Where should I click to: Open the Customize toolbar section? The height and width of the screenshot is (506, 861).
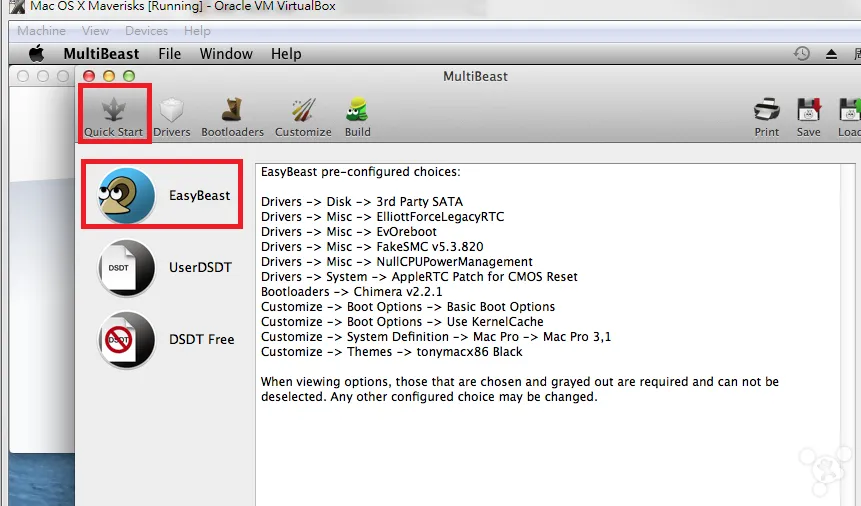point(303,117)
